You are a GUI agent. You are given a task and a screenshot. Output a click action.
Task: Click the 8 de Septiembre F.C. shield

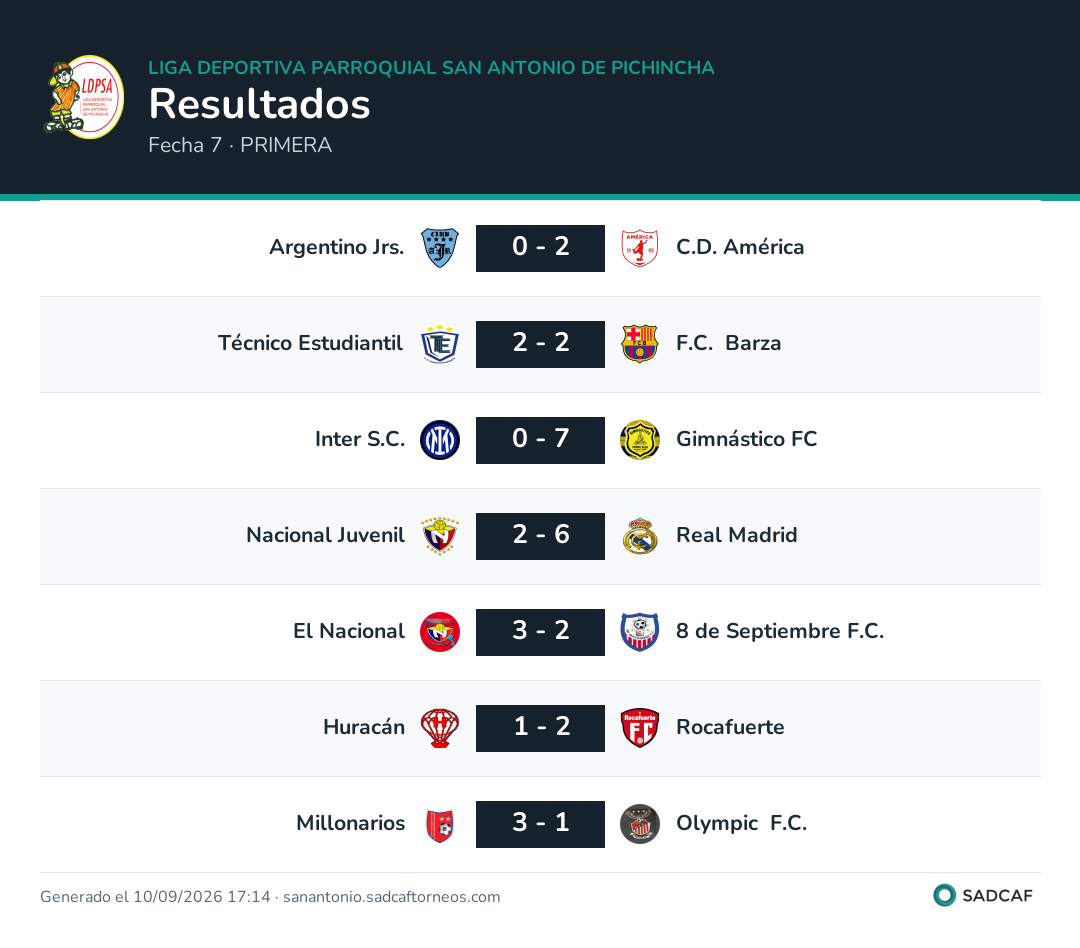coord(640,632)
